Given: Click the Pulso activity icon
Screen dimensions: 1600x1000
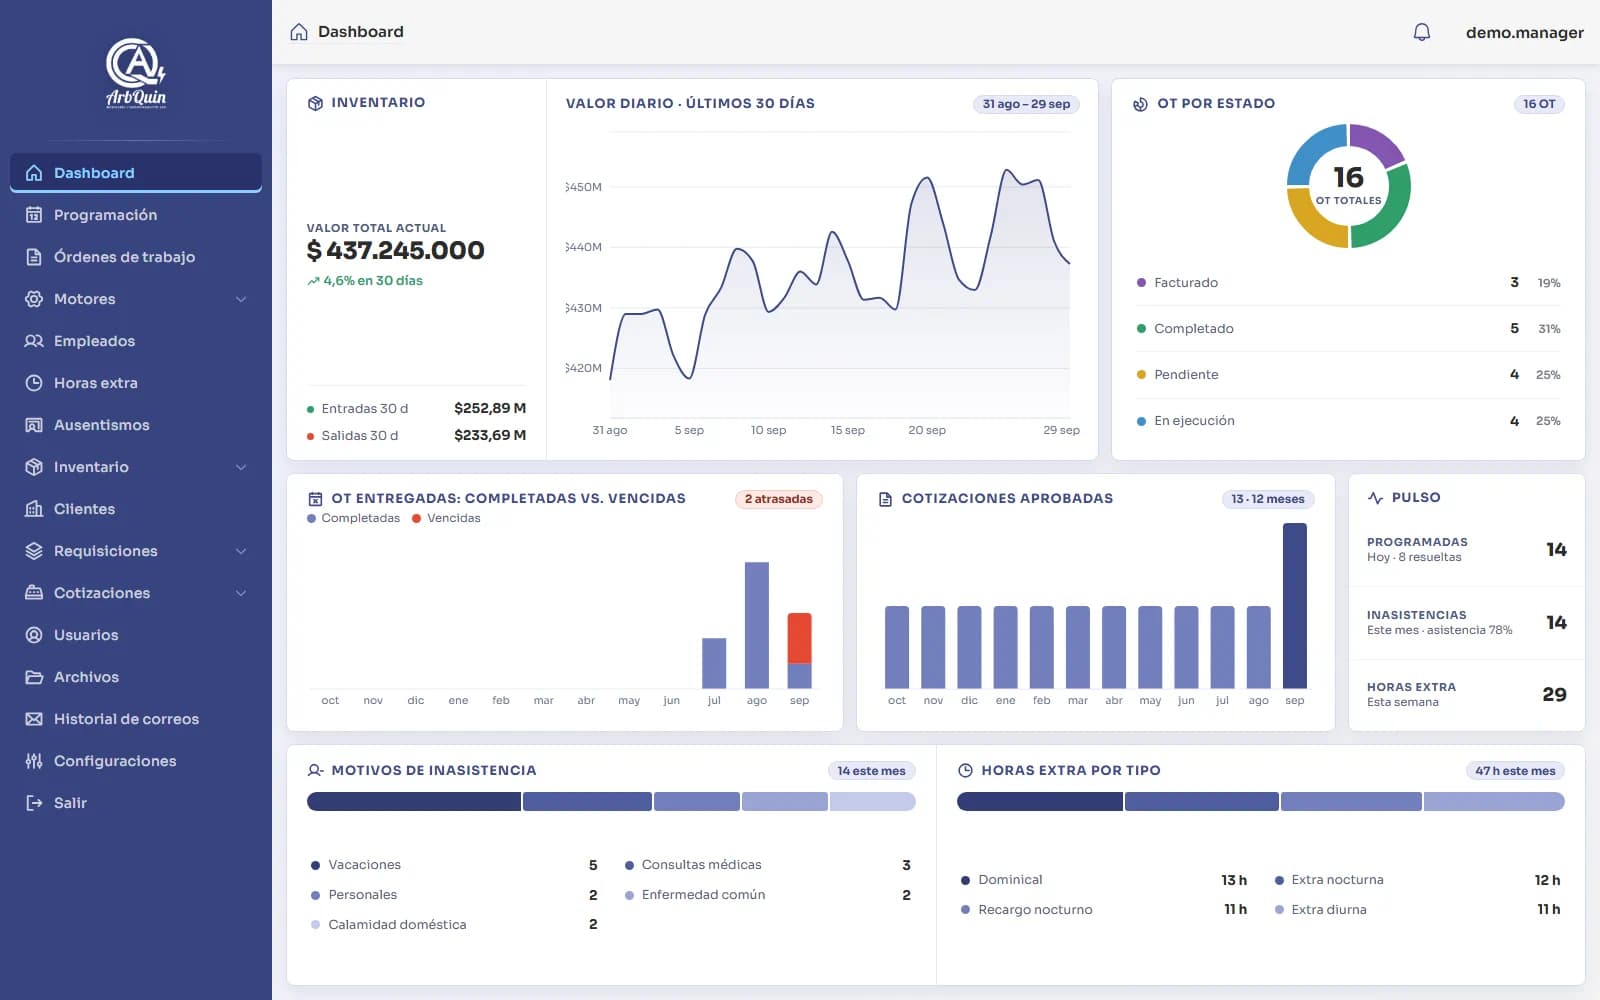Looking at the screenshot, I should (x=1376, y=498).
